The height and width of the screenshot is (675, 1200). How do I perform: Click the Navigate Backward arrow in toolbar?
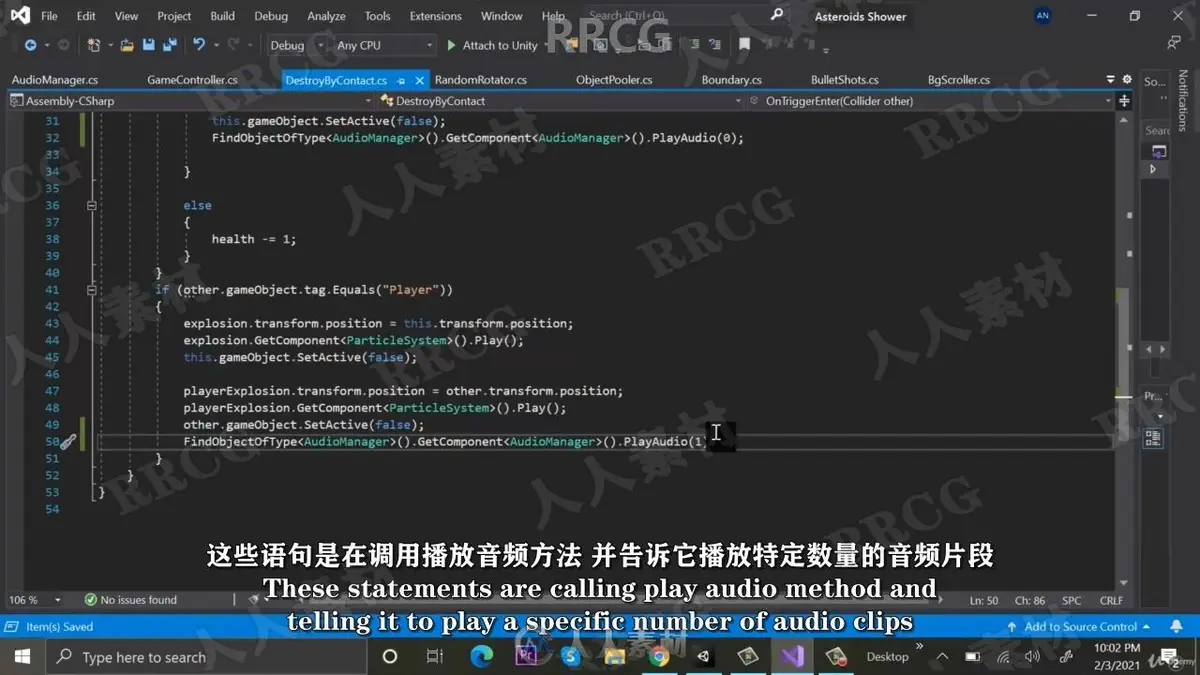(31, 45)
